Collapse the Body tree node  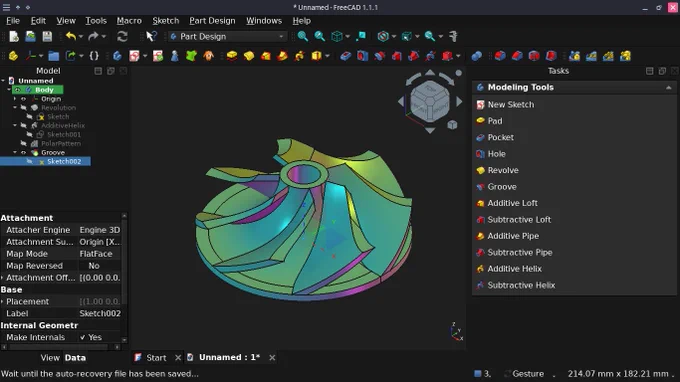click(9, 90)
